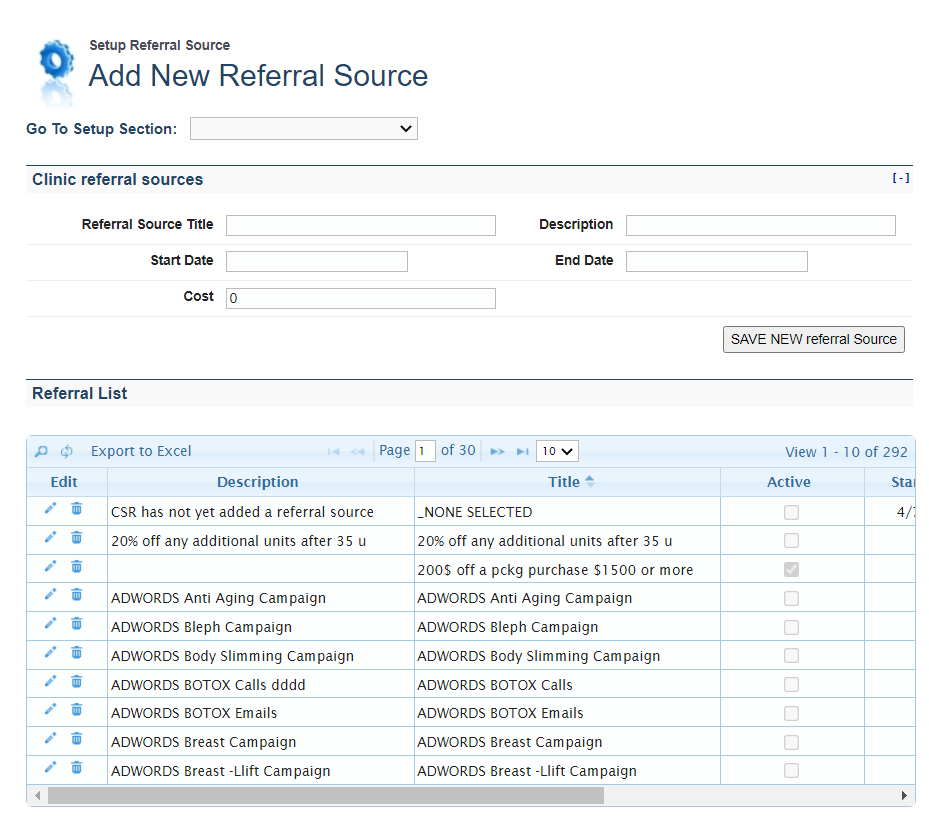The height and width of the screenshot is (818, 929).
Task: Sort the list by Title column header
Action: (564, 482)
